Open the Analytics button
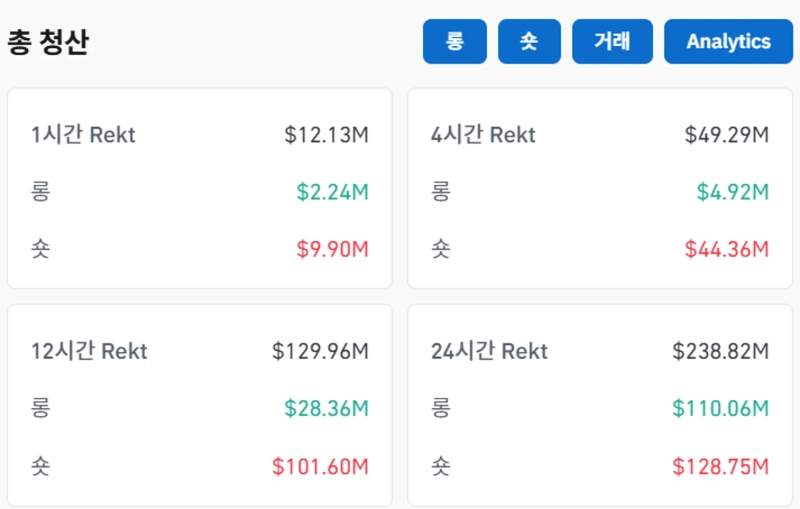800x509 pixels. click(x=728, y=42)
